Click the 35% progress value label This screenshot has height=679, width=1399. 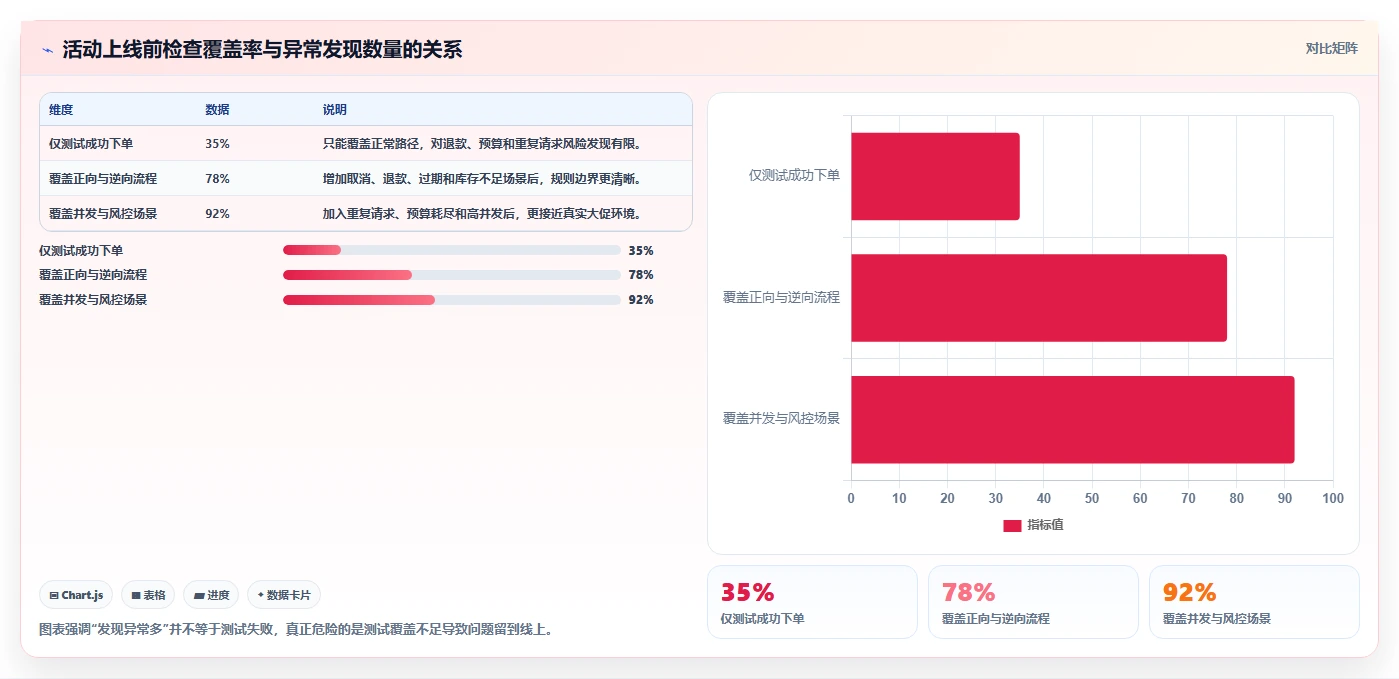pos(641,250)
